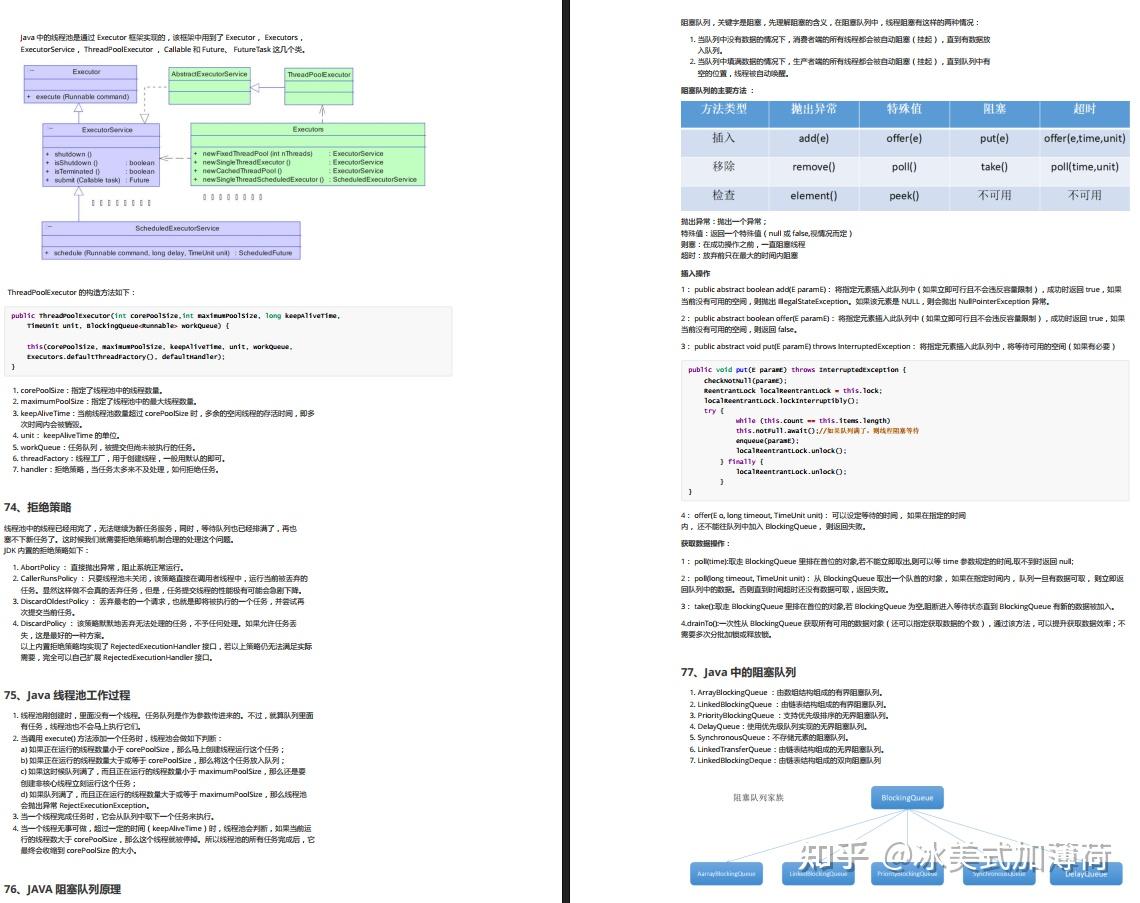The width and height of the screenshot is (1140, 903).
Task: Click the 'poll(time,unit)' table cell
Action: tap(1084, 166)
